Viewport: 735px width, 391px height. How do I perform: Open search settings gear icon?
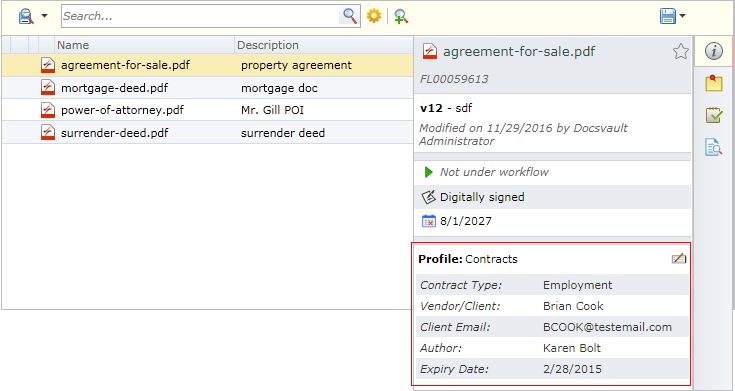tap(374, 16)
